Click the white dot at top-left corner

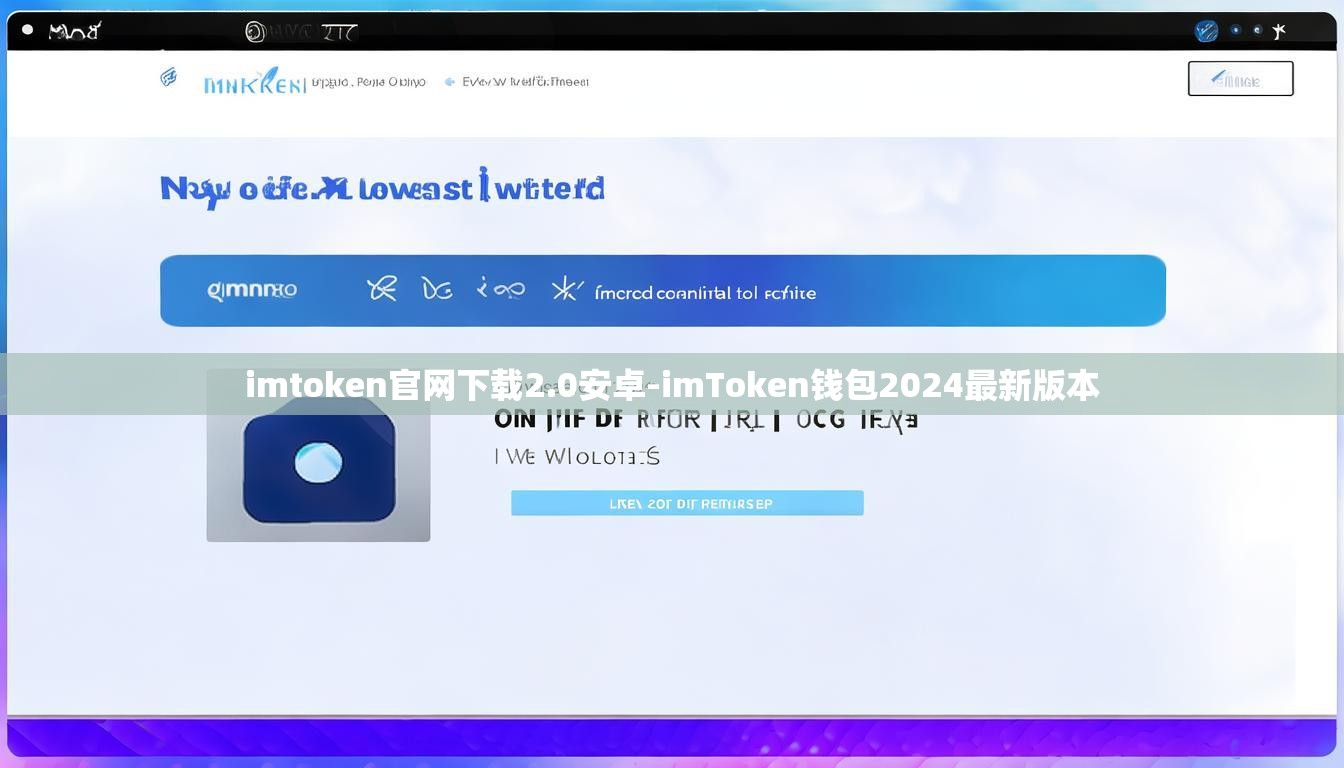click(x=27, y=30)
